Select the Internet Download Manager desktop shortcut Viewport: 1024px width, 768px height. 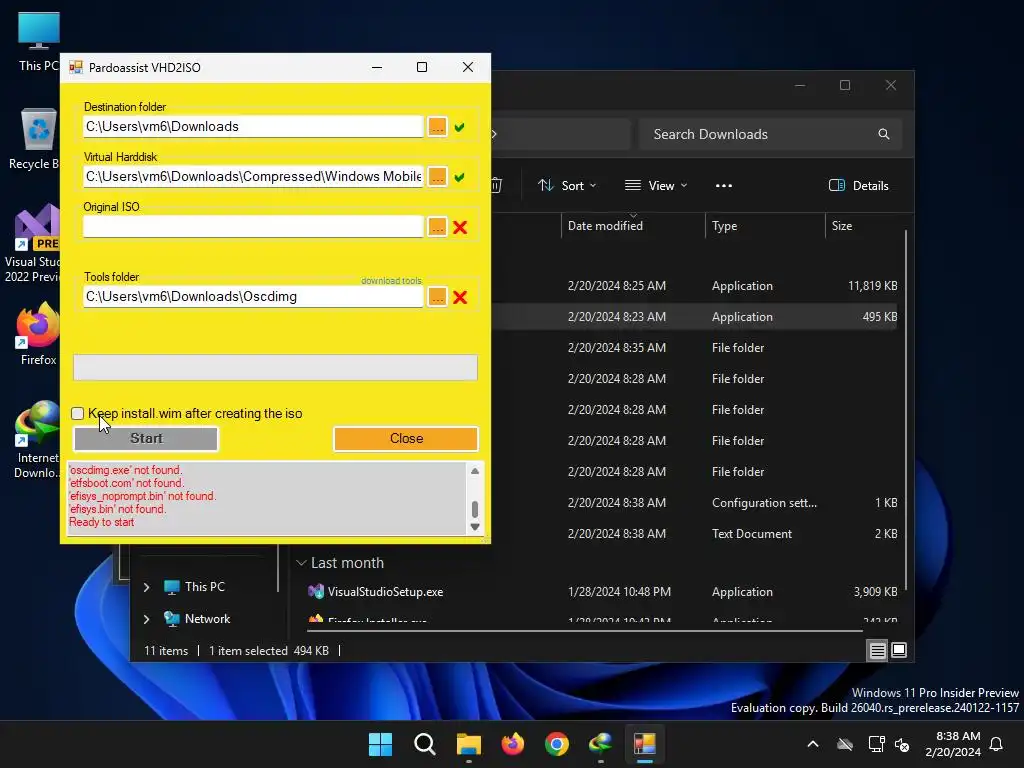point(37,439)
